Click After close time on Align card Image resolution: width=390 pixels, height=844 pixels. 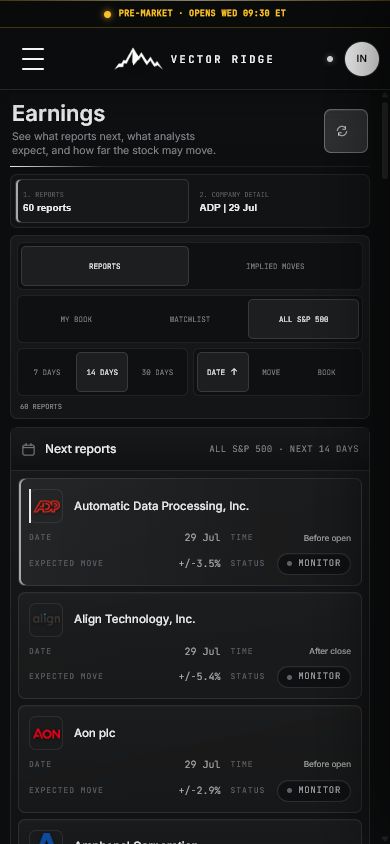pos(330,651)
